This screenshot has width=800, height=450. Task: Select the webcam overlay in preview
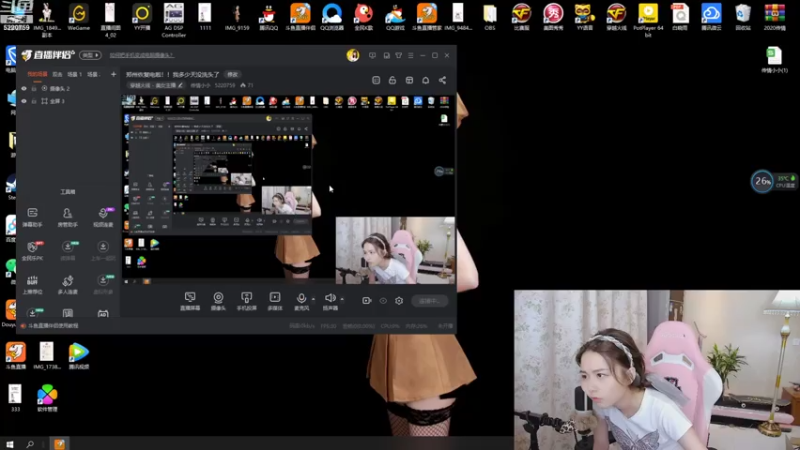coord(395,250)
